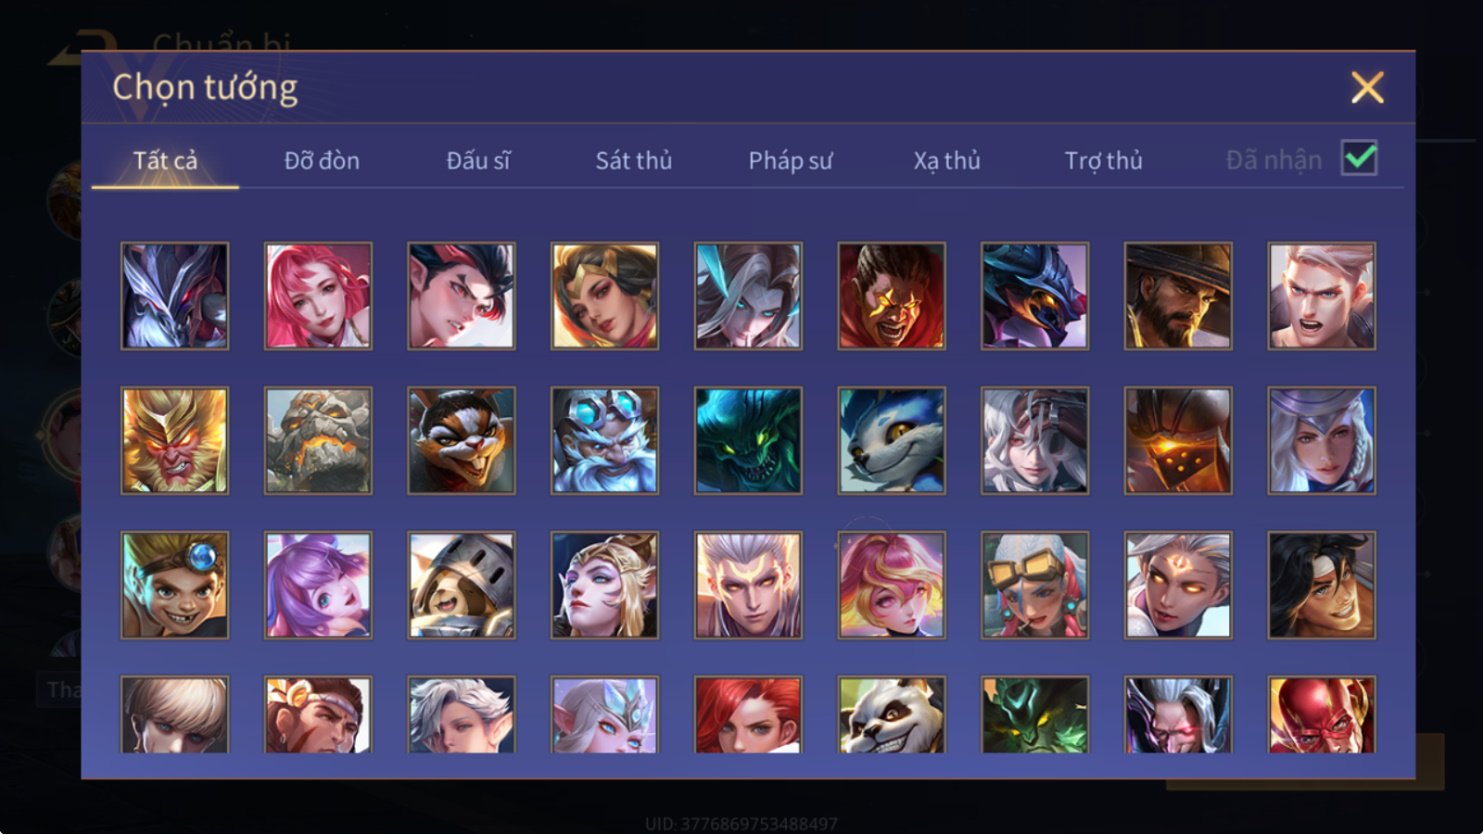The width and height of the screenshot is (1483, 834).
Task: Pick the cowboy-hat bearded hero portrait
Action: coord(1178,296)
